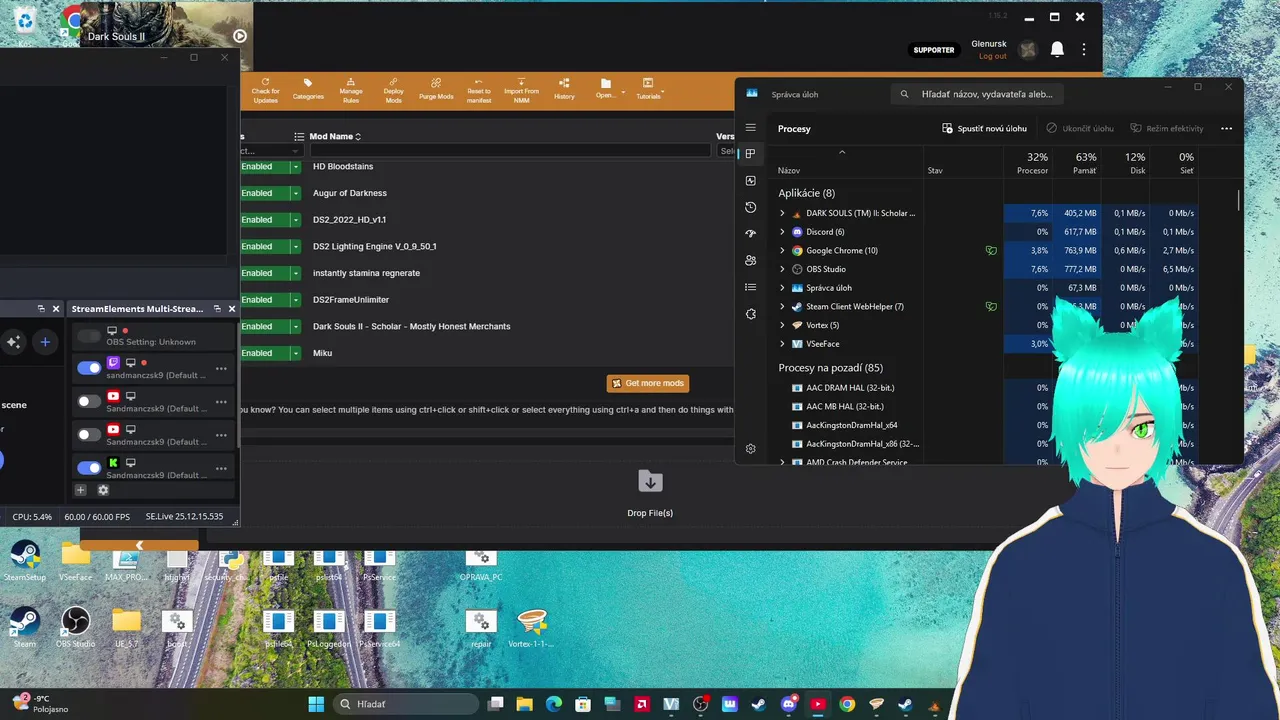Click the sparkle icon in OBS dock
This screenshot has width=1280, height=720.
[13, 342]
